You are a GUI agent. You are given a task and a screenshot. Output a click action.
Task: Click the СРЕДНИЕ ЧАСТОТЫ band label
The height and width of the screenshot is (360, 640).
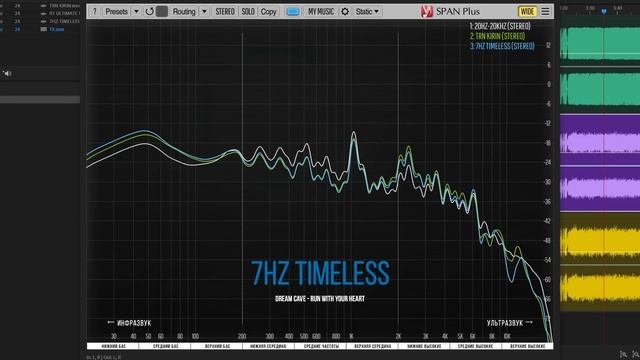tap(321, 346)
